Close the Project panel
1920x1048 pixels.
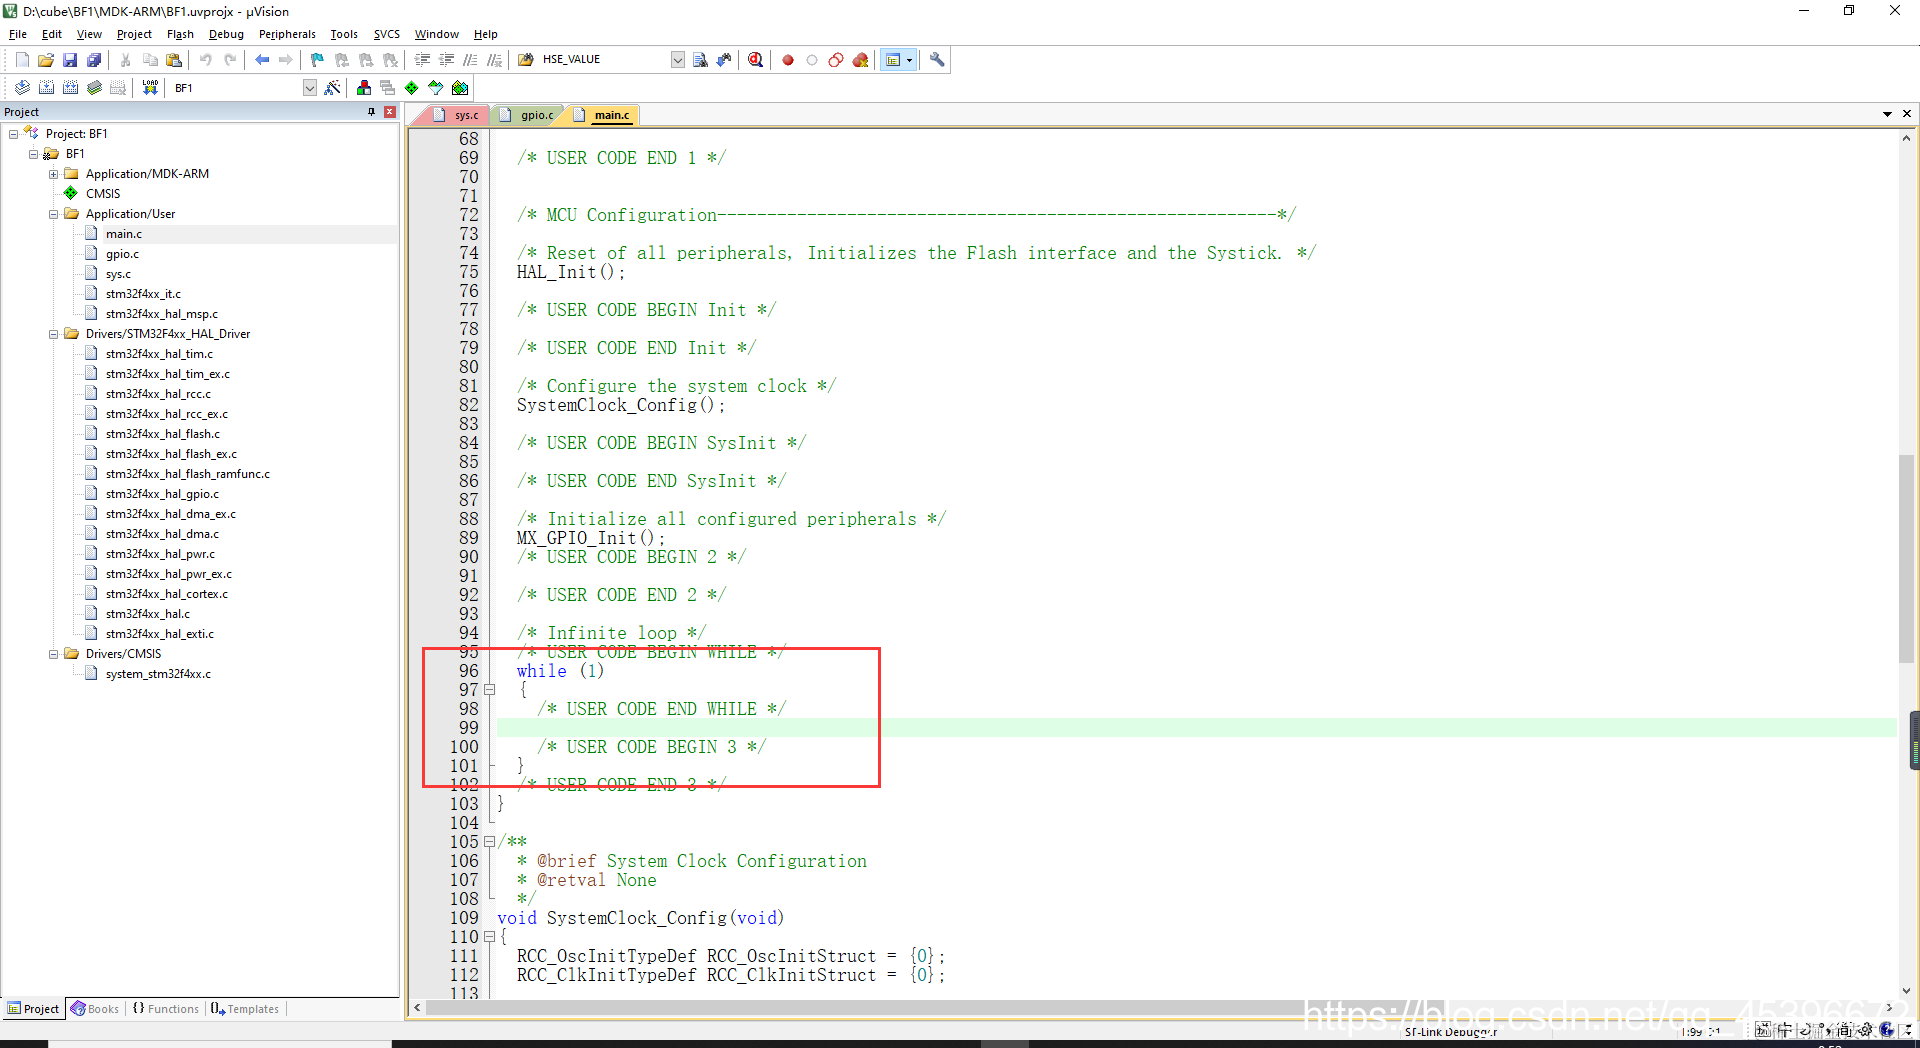click(x=390, y=112)
